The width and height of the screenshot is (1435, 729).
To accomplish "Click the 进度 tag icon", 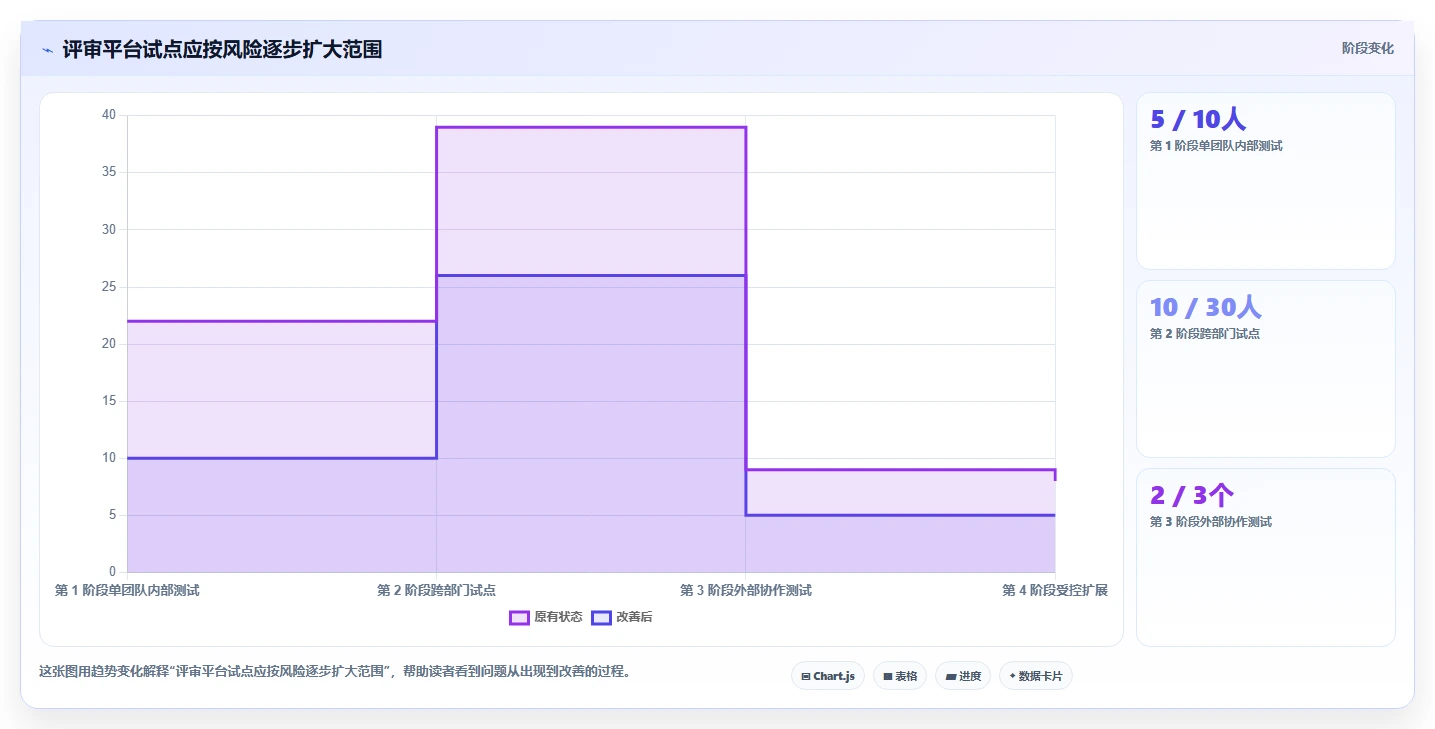I will click(x=950, y=677).
